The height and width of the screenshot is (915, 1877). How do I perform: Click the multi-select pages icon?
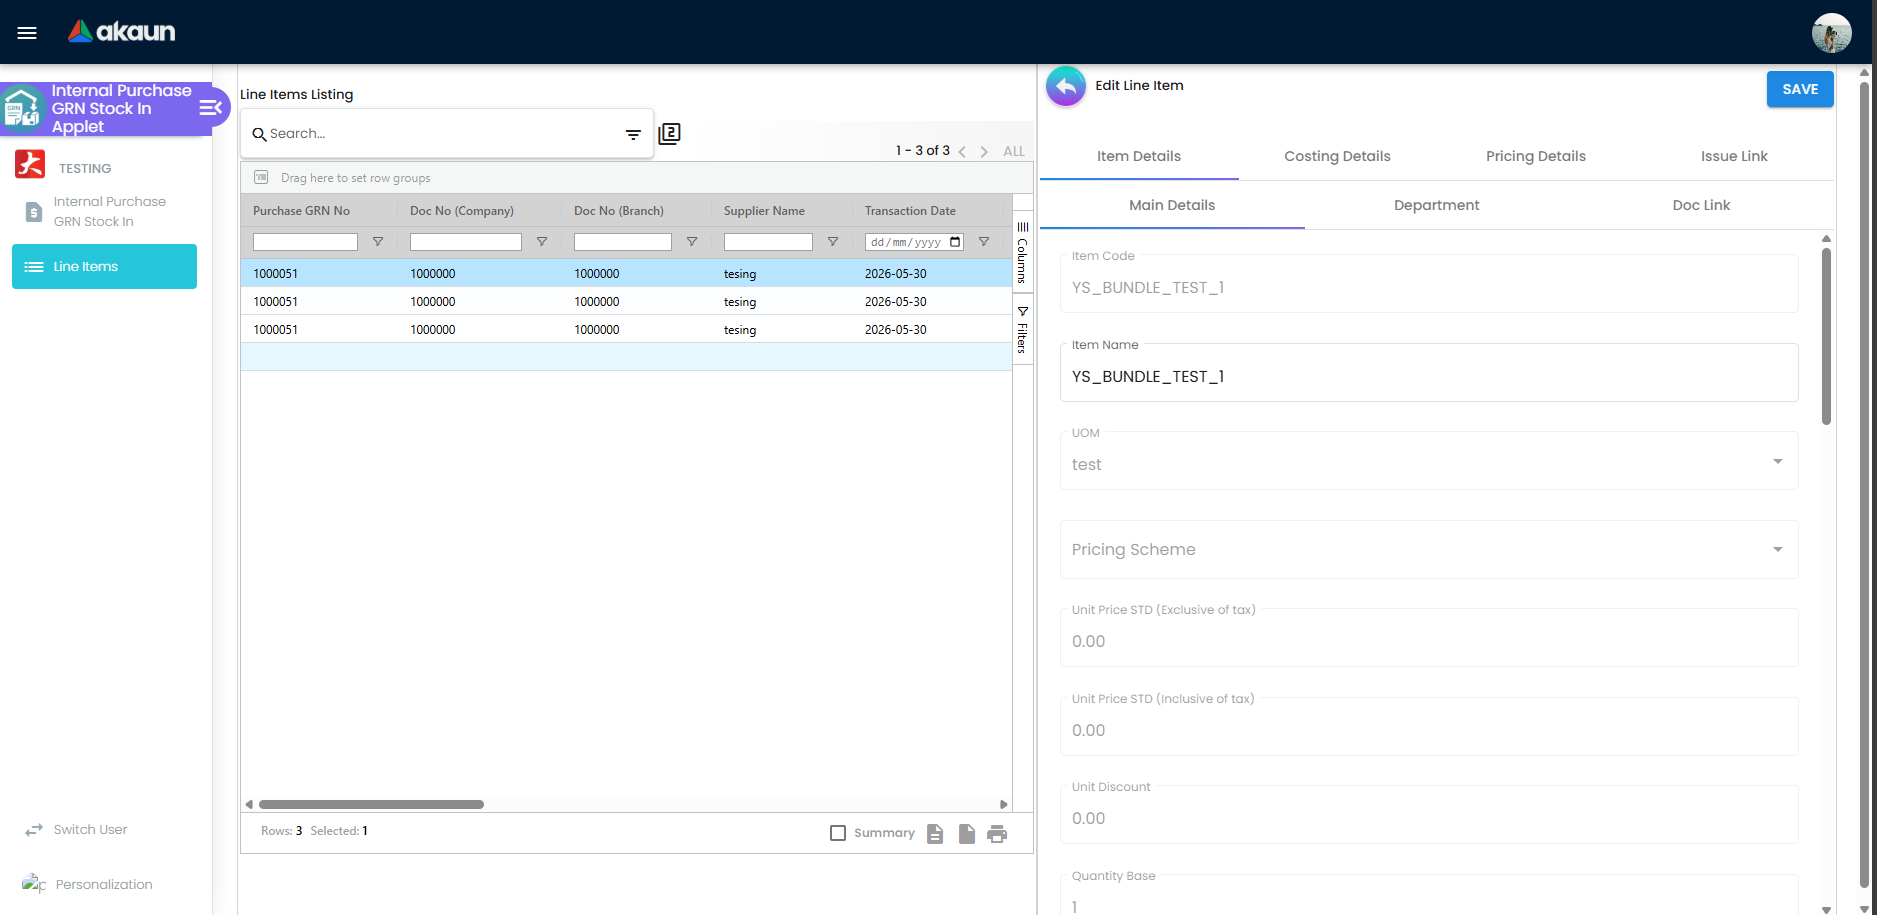coord(669,134)
